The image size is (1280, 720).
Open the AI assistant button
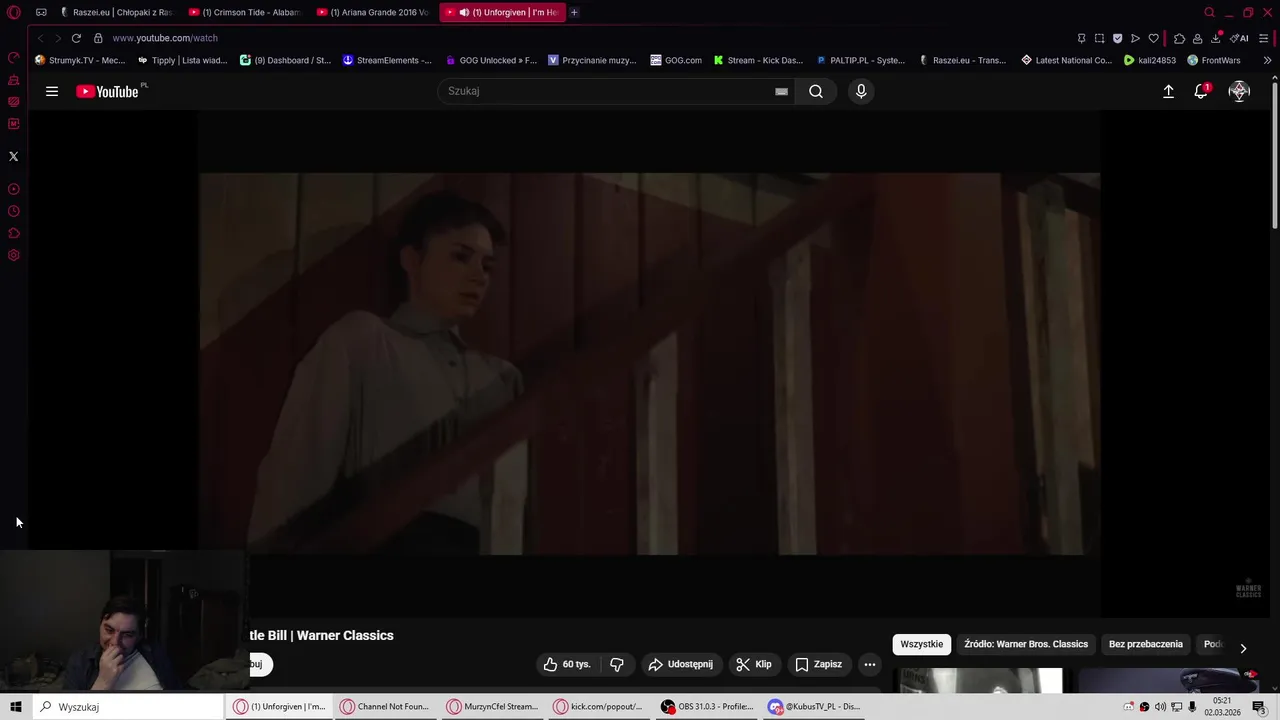pos(1240,38)
